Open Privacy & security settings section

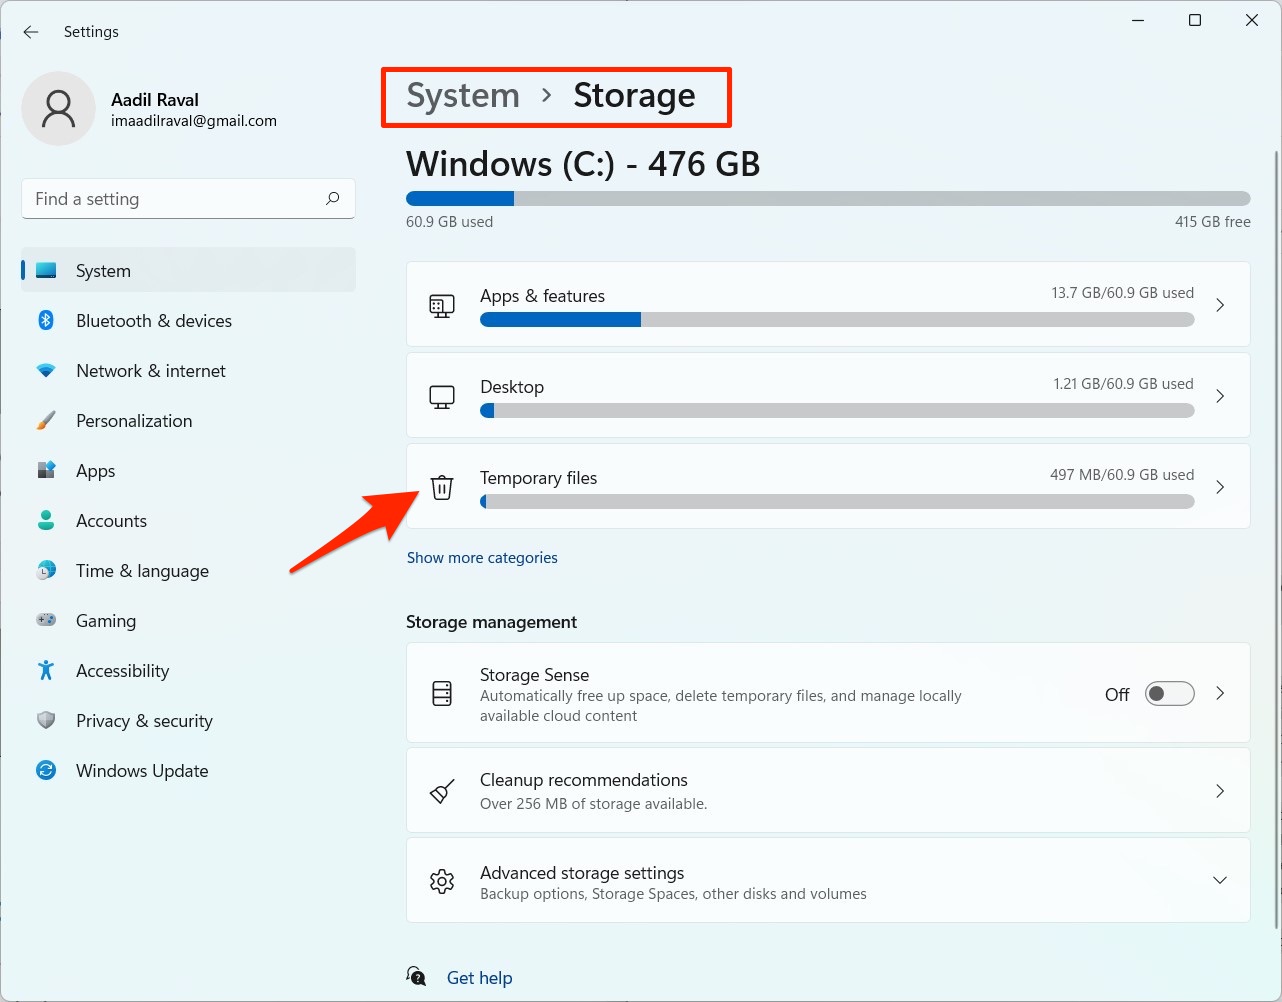tap(144, 721)
